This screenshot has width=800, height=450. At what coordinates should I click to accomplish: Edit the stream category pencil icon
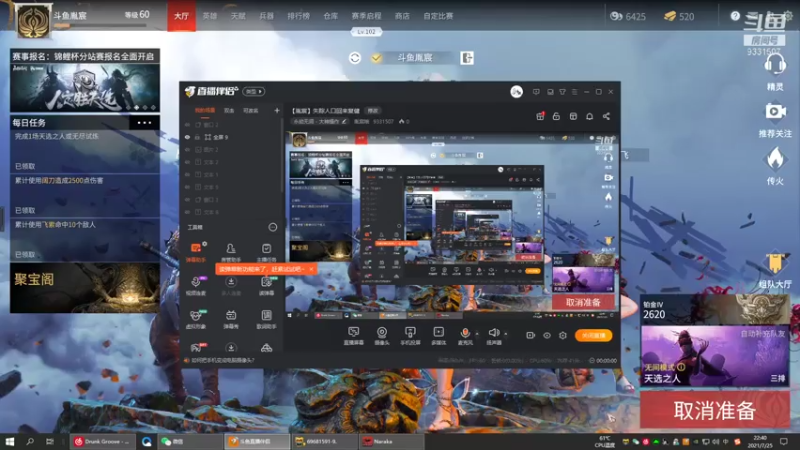click(344, 121)
